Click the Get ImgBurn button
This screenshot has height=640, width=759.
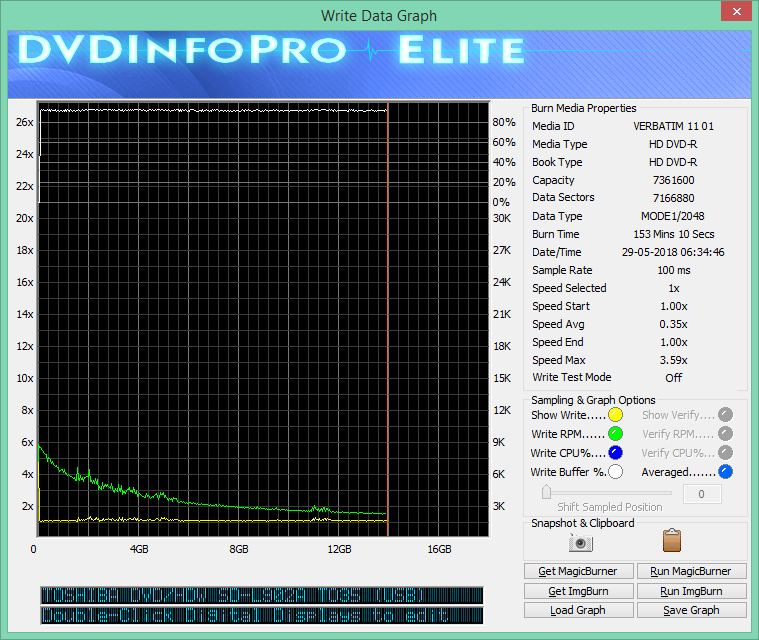[x=578, y=591]
